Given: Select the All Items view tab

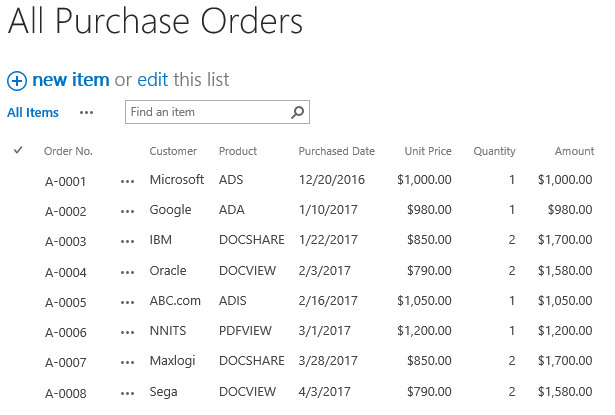Looking at the screenshot, I should coord(33,113).
